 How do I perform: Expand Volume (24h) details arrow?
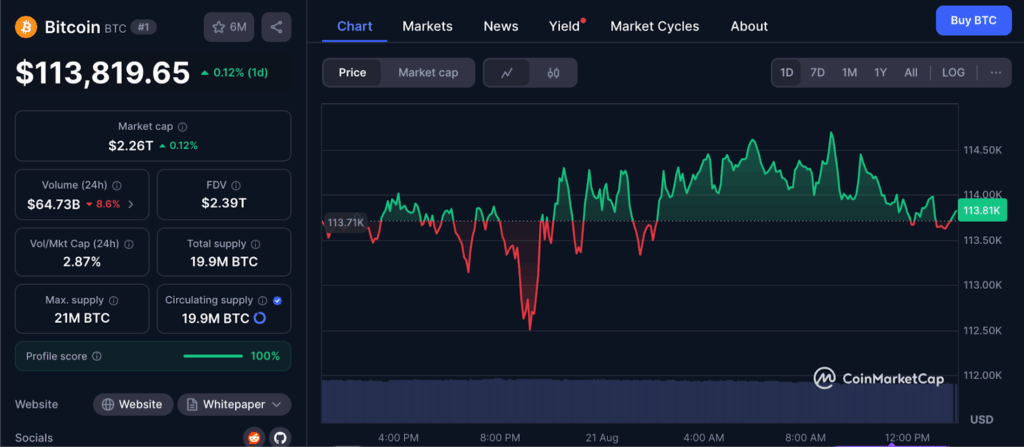(131, 204)
